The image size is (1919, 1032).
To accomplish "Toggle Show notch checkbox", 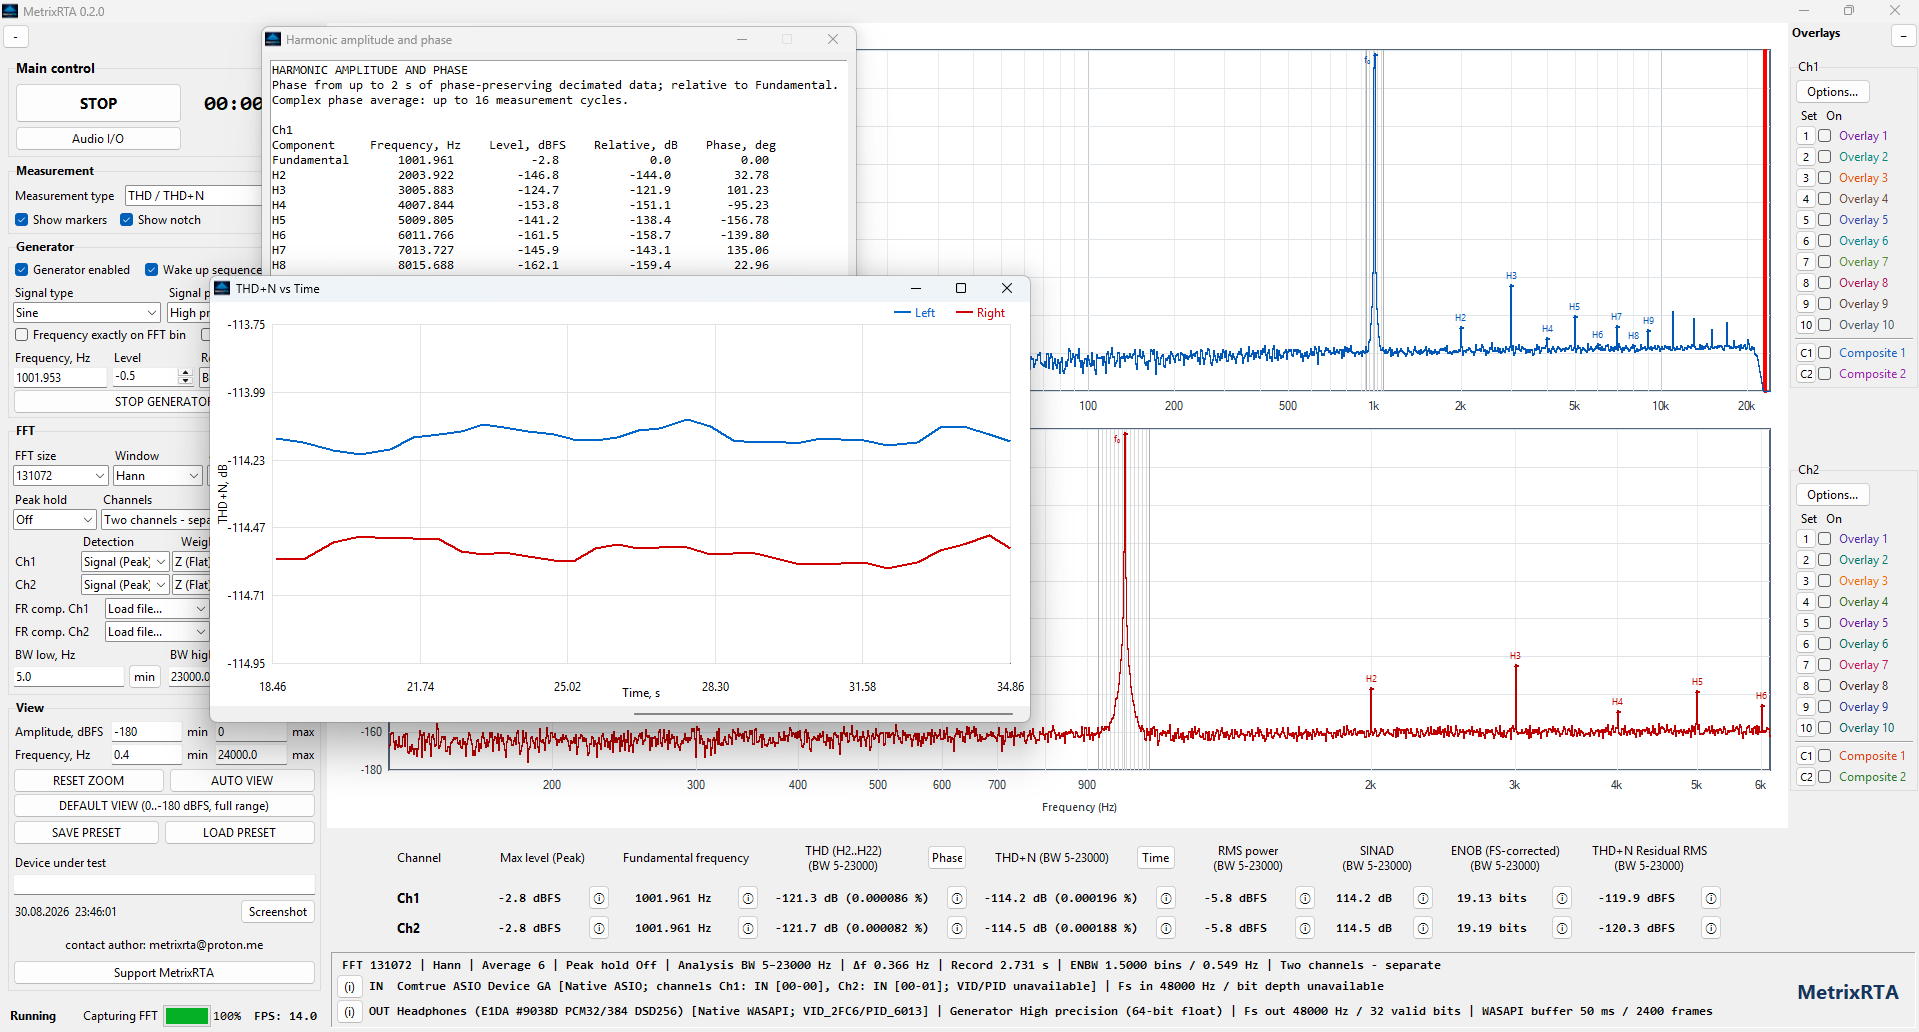I will (x=127, y=220).
